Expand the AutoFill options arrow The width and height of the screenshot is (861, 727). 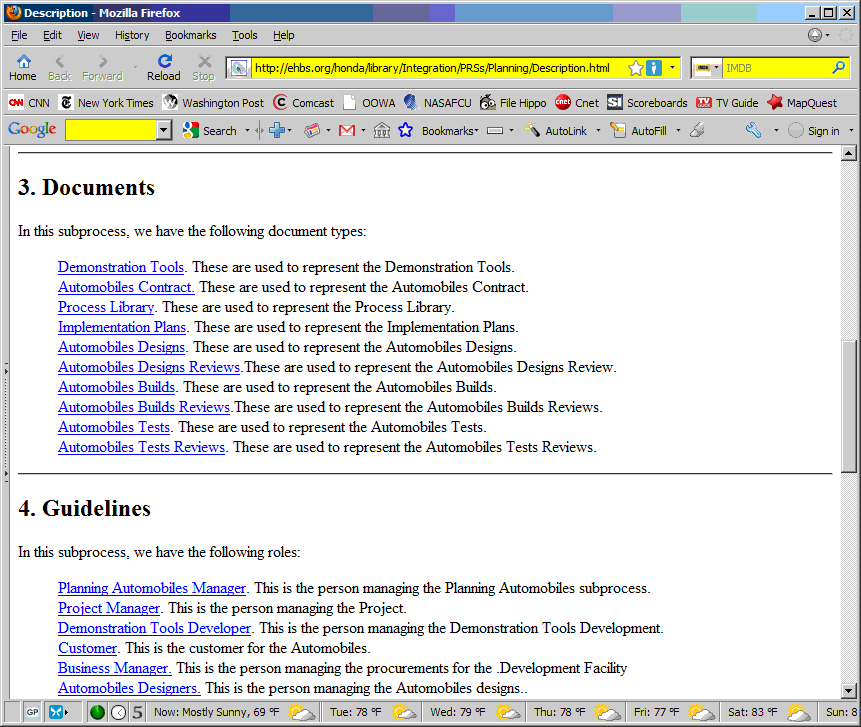pos(678,131)
